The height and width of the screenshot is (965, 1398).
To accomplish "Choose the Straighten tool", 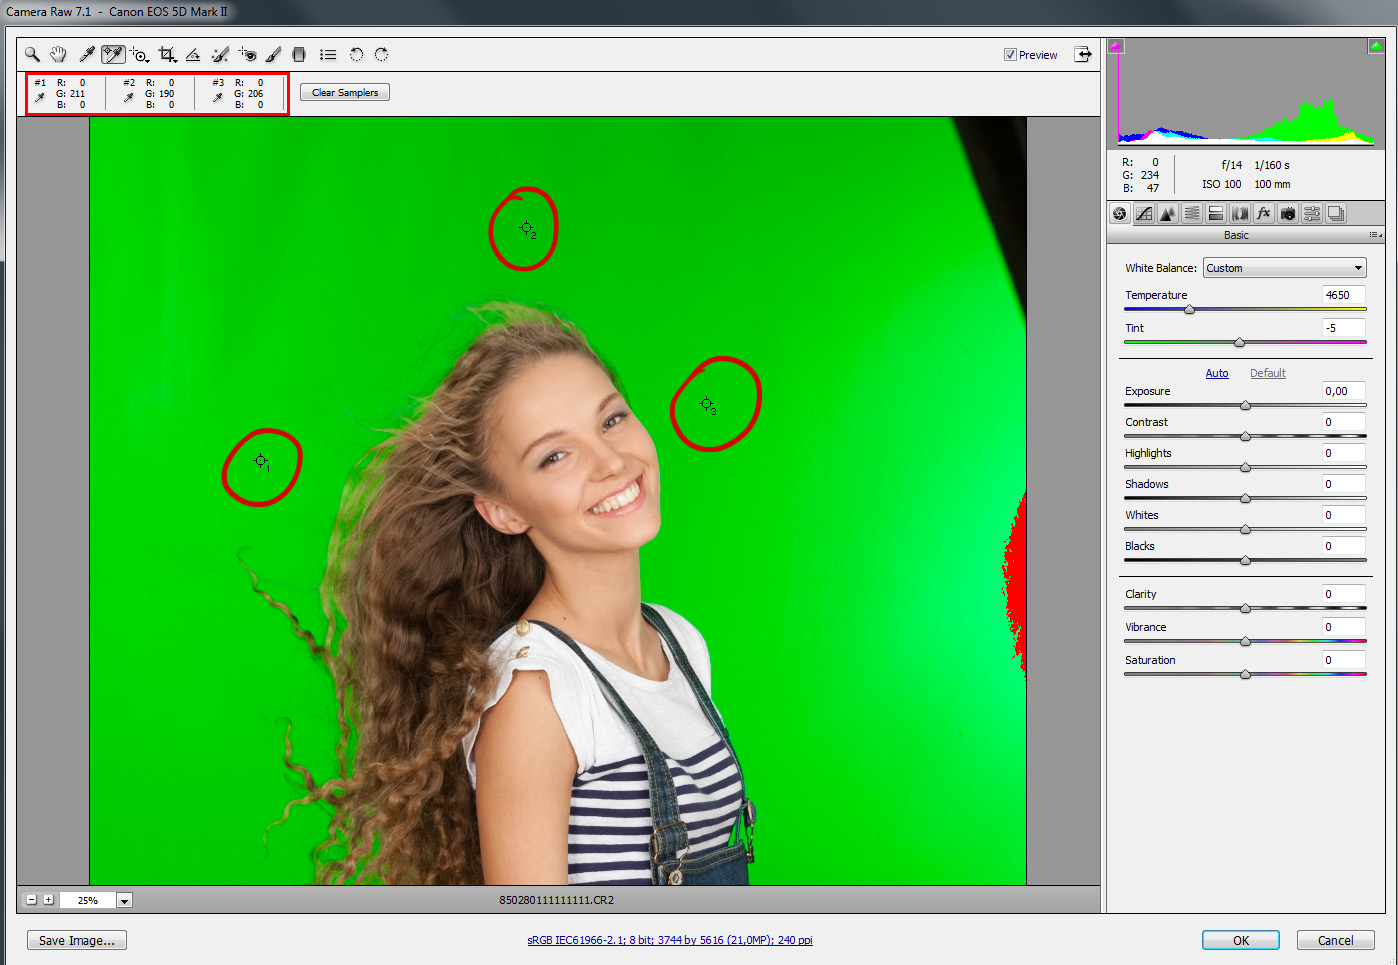I will point(193,55).
